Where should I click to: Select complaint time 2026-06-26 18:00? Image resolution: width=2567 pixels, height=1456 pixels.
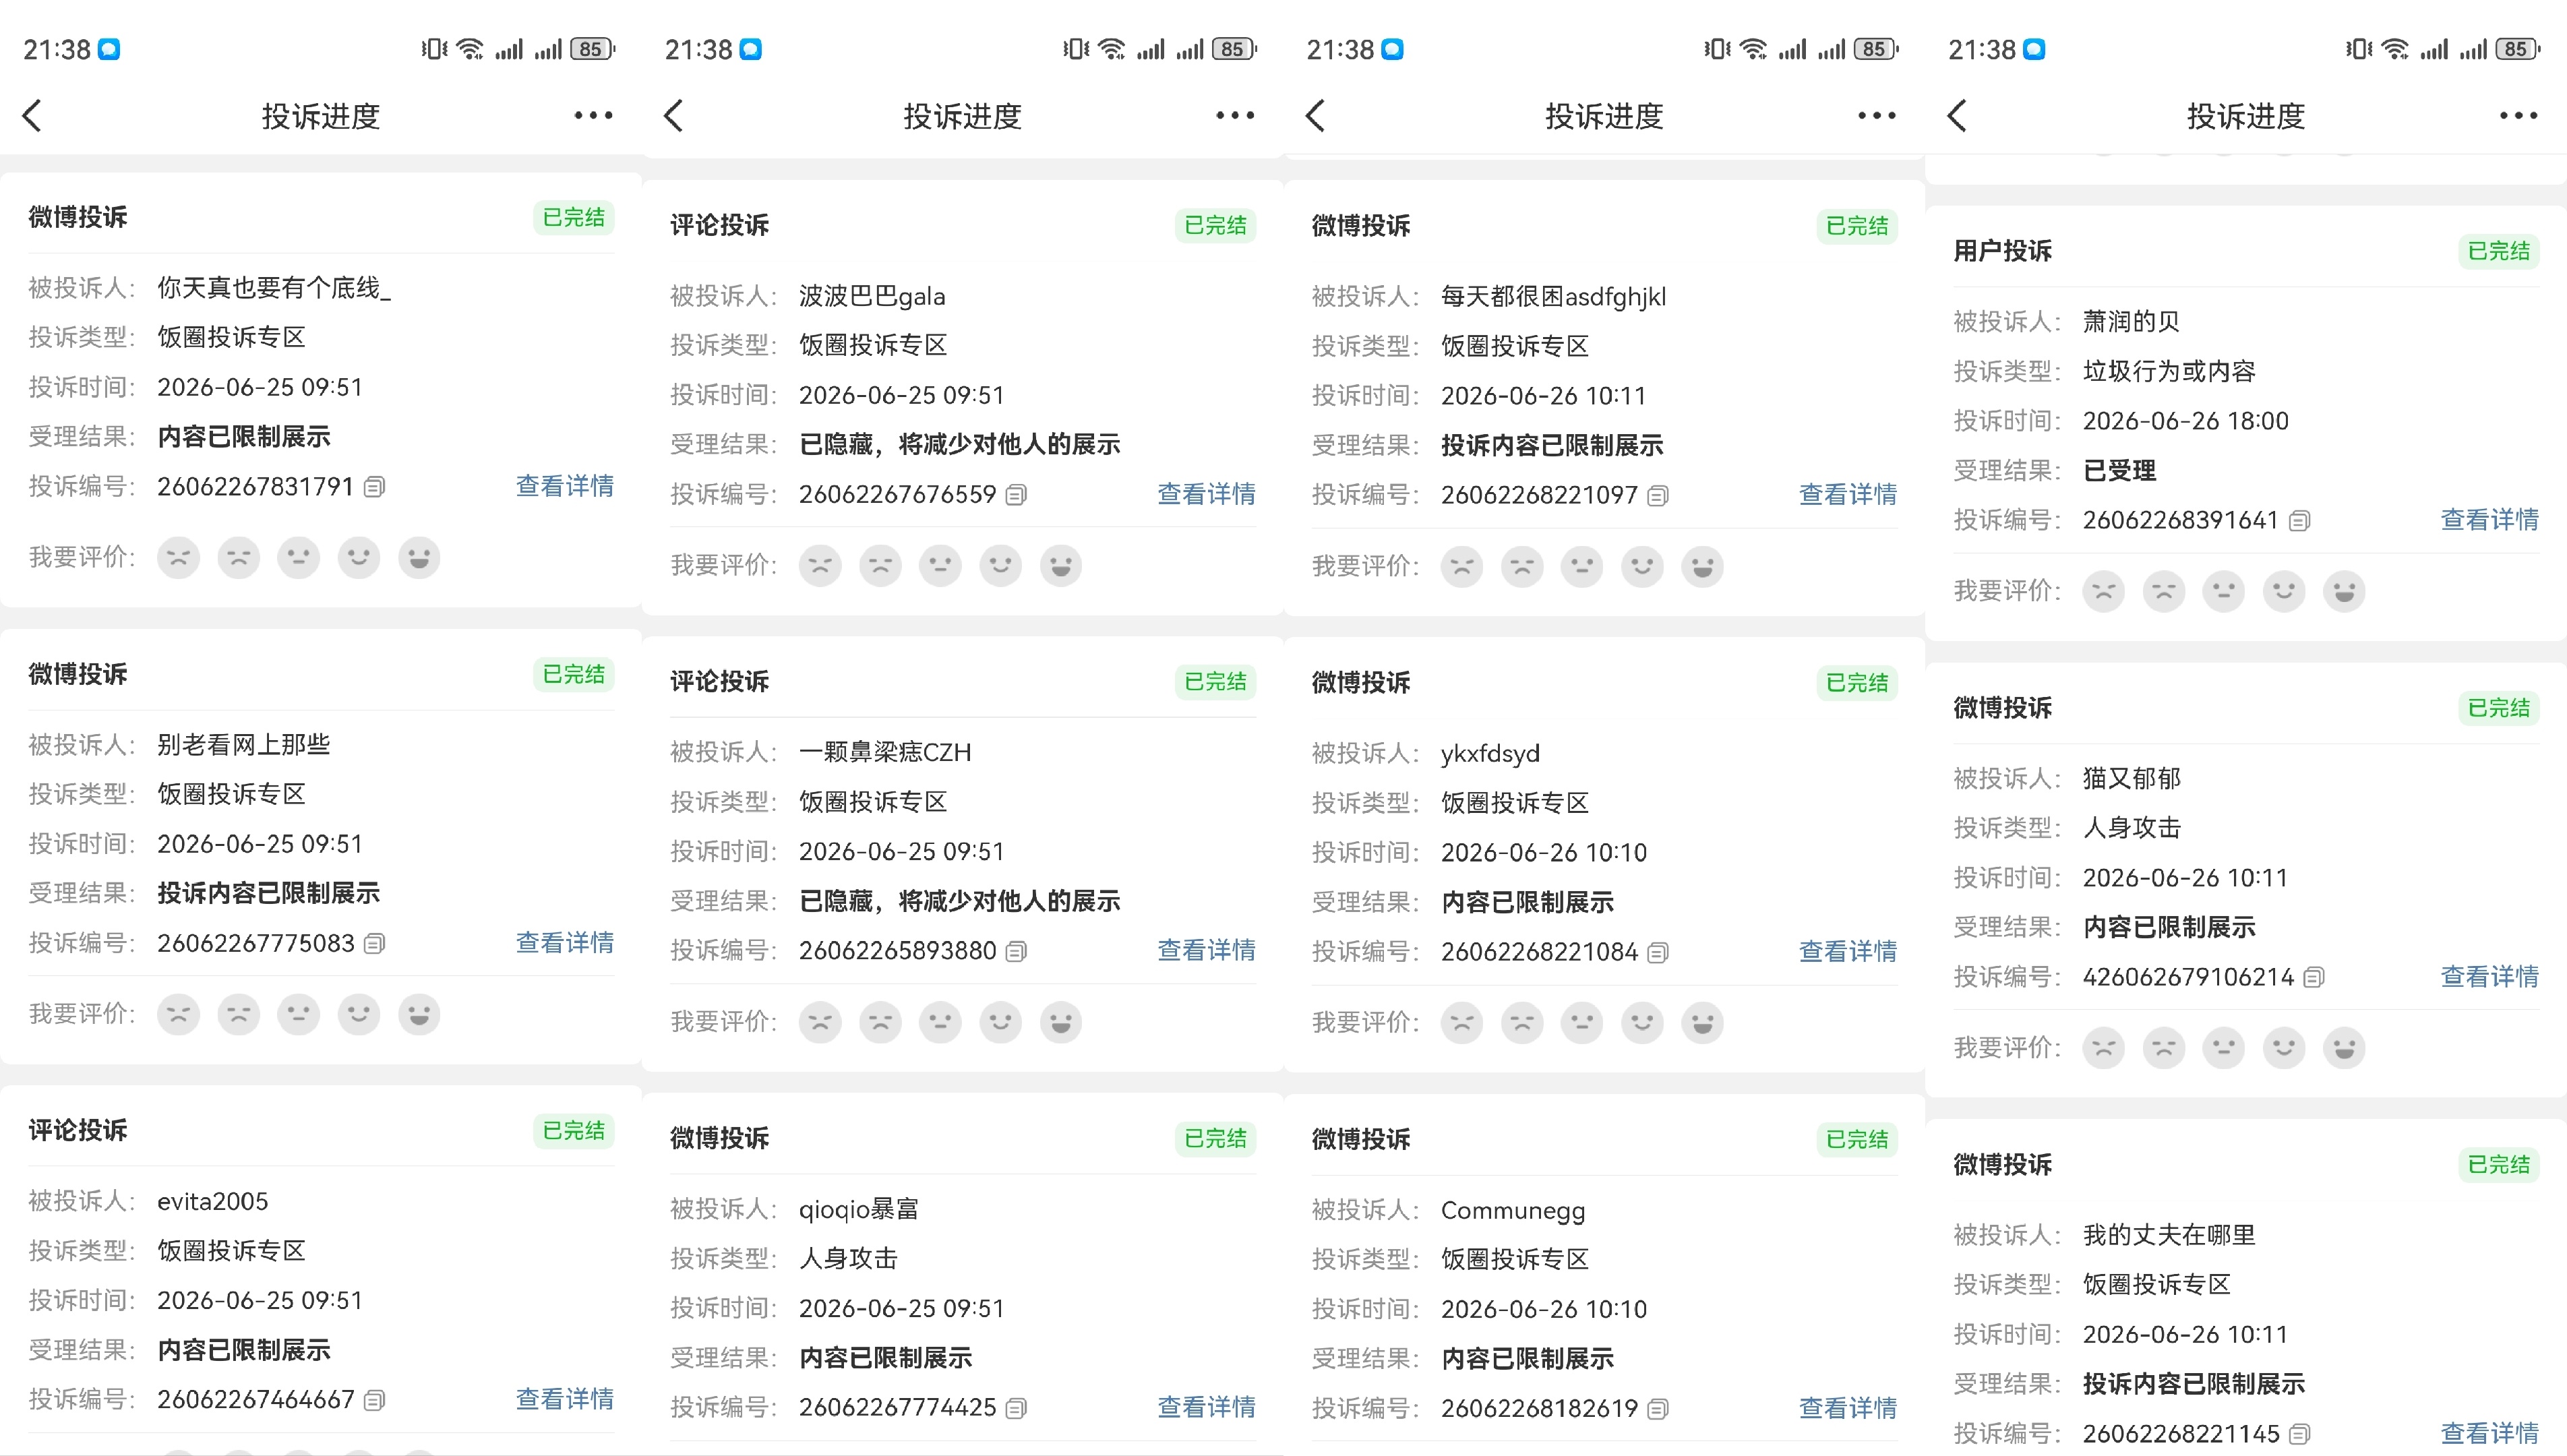pyautogui.click(x=2186, y=421)
